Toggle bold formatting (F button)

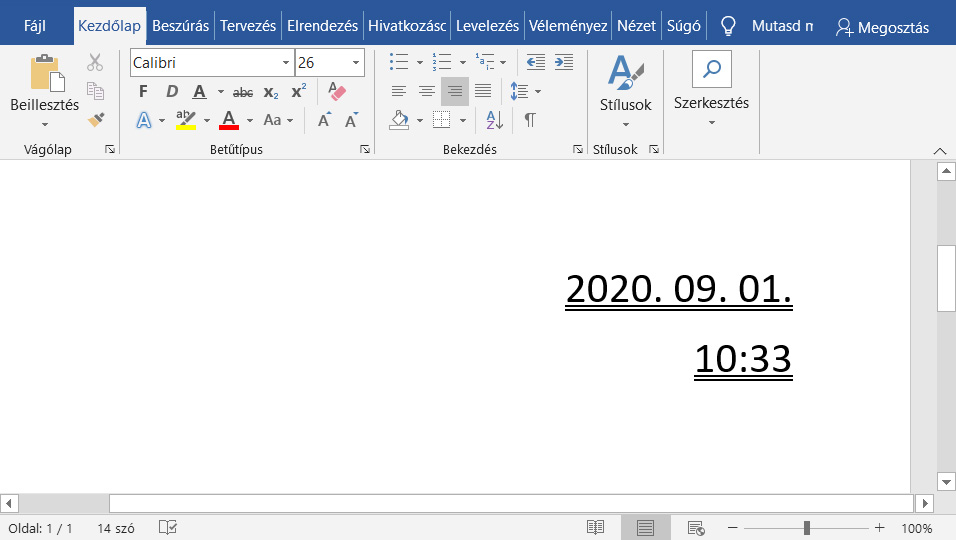(143, 92)
